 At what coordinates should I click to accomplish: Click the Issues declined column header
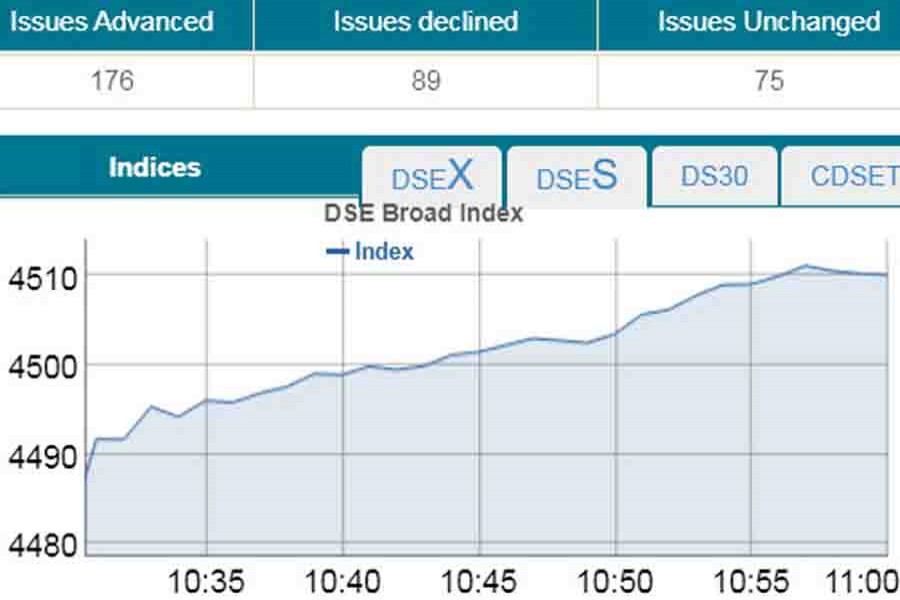426,22
